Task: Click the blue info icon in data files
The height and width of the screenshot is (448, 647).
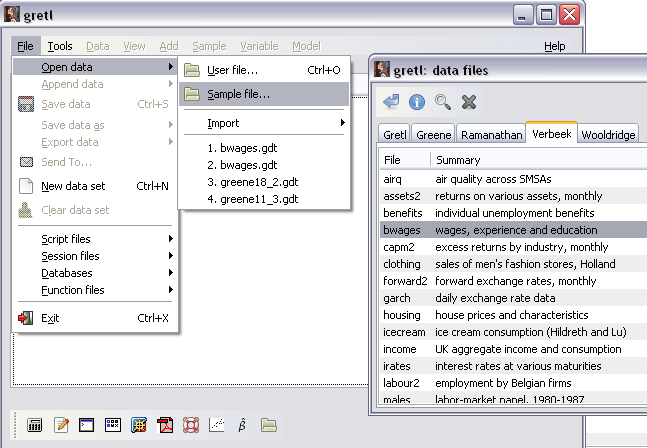Action: (417, 101)
